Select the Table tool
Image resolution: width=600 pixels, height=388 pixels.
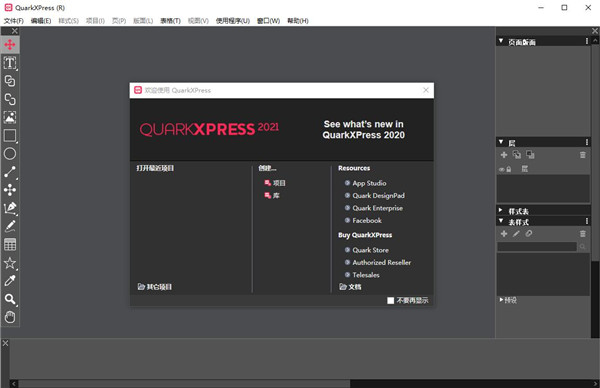(10, 245)
